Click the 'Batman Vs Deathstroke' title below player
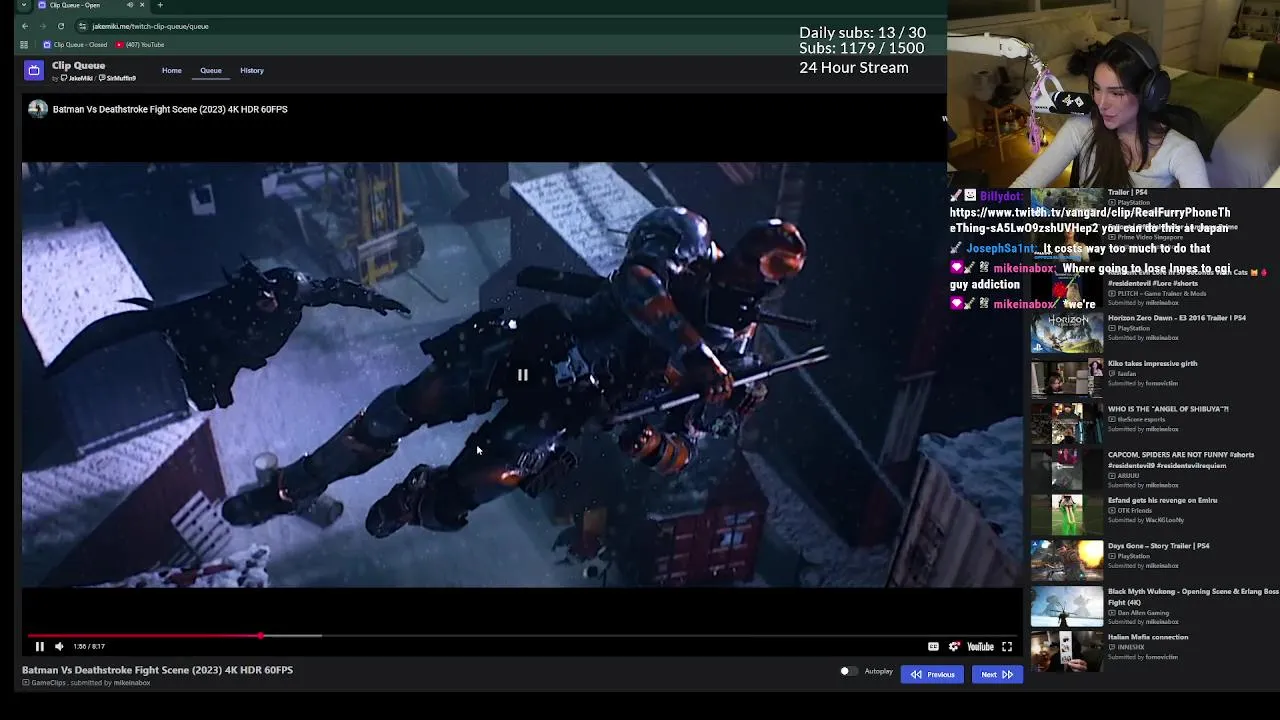The image size is (1280, 720). click(158, 670)
